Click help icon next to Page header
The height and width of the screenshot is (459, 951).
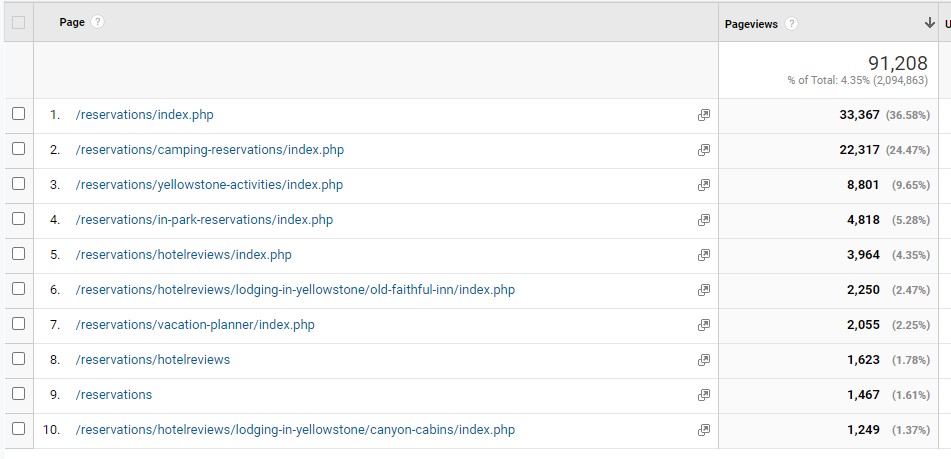pos(98,22)
